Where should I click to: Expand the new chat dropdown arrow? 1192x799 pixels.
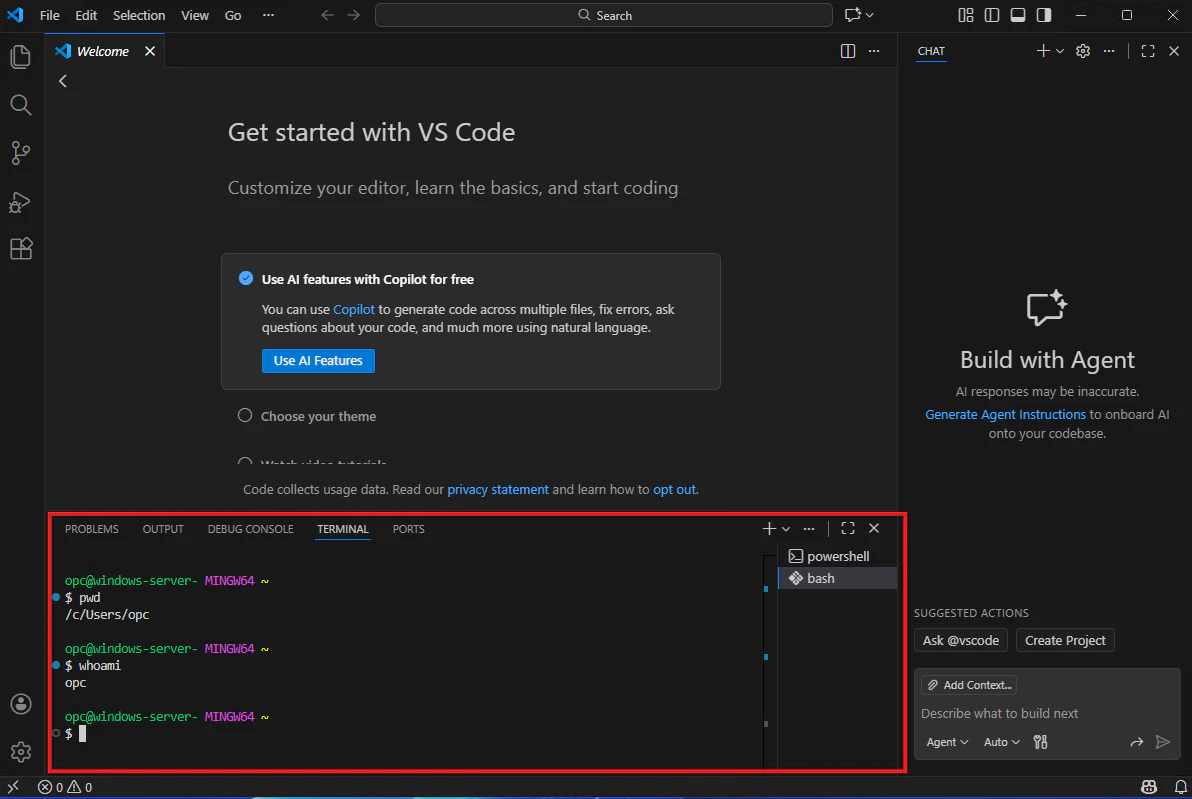[x=1060, y=51]
